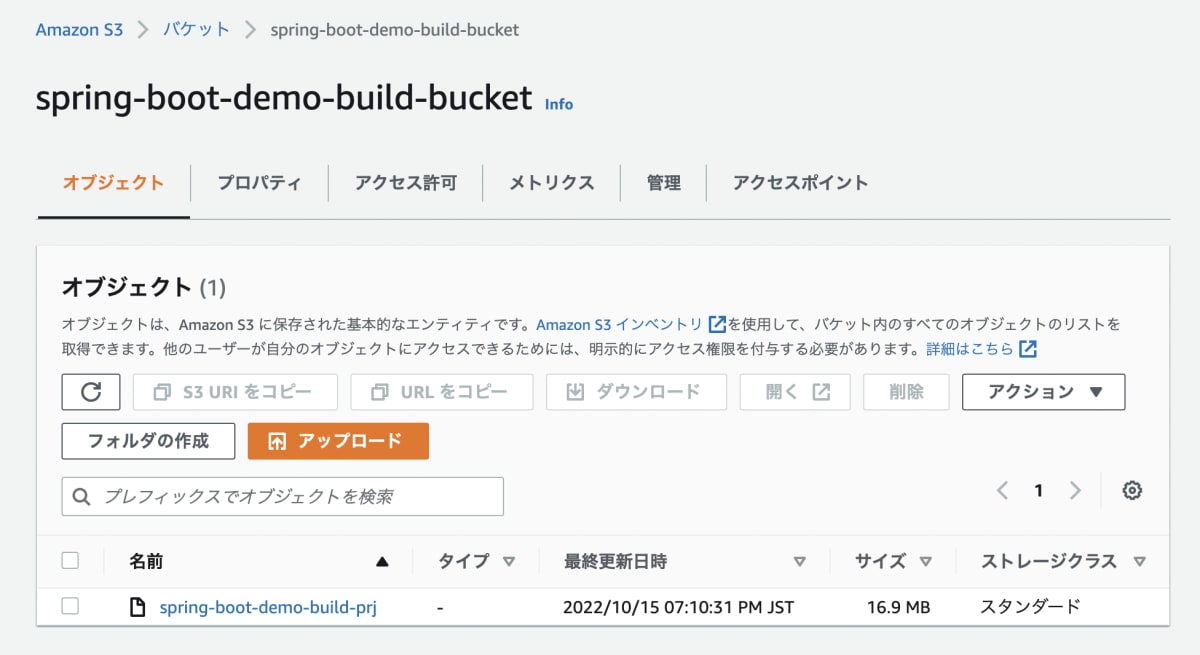Click the search magnifier icon
1200x655 pixels.
click(83, 496)
